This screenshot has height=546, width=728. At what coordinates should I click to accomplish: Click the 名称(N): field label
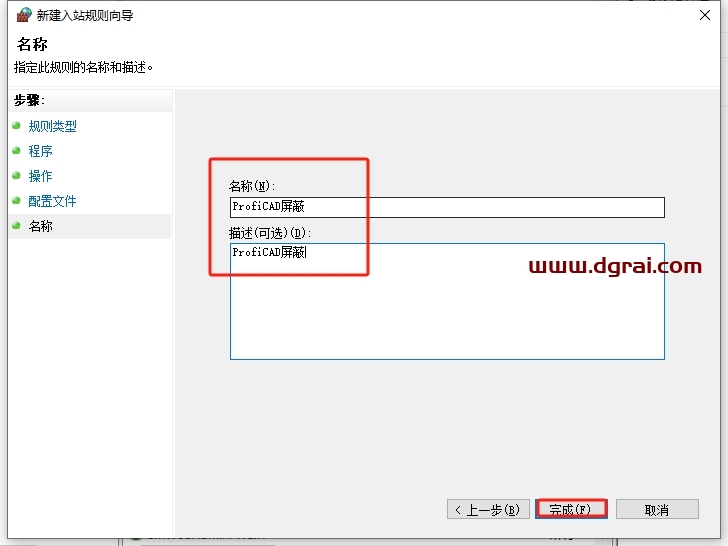coord(252,186)
